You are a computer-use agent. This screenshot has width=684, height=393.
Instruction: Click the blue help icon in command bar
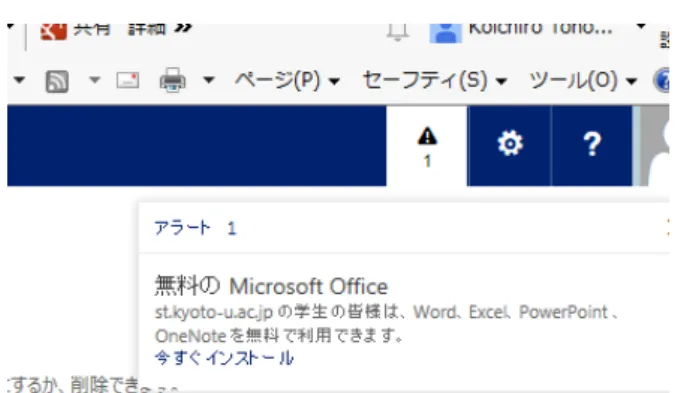[x=662, y=80]
